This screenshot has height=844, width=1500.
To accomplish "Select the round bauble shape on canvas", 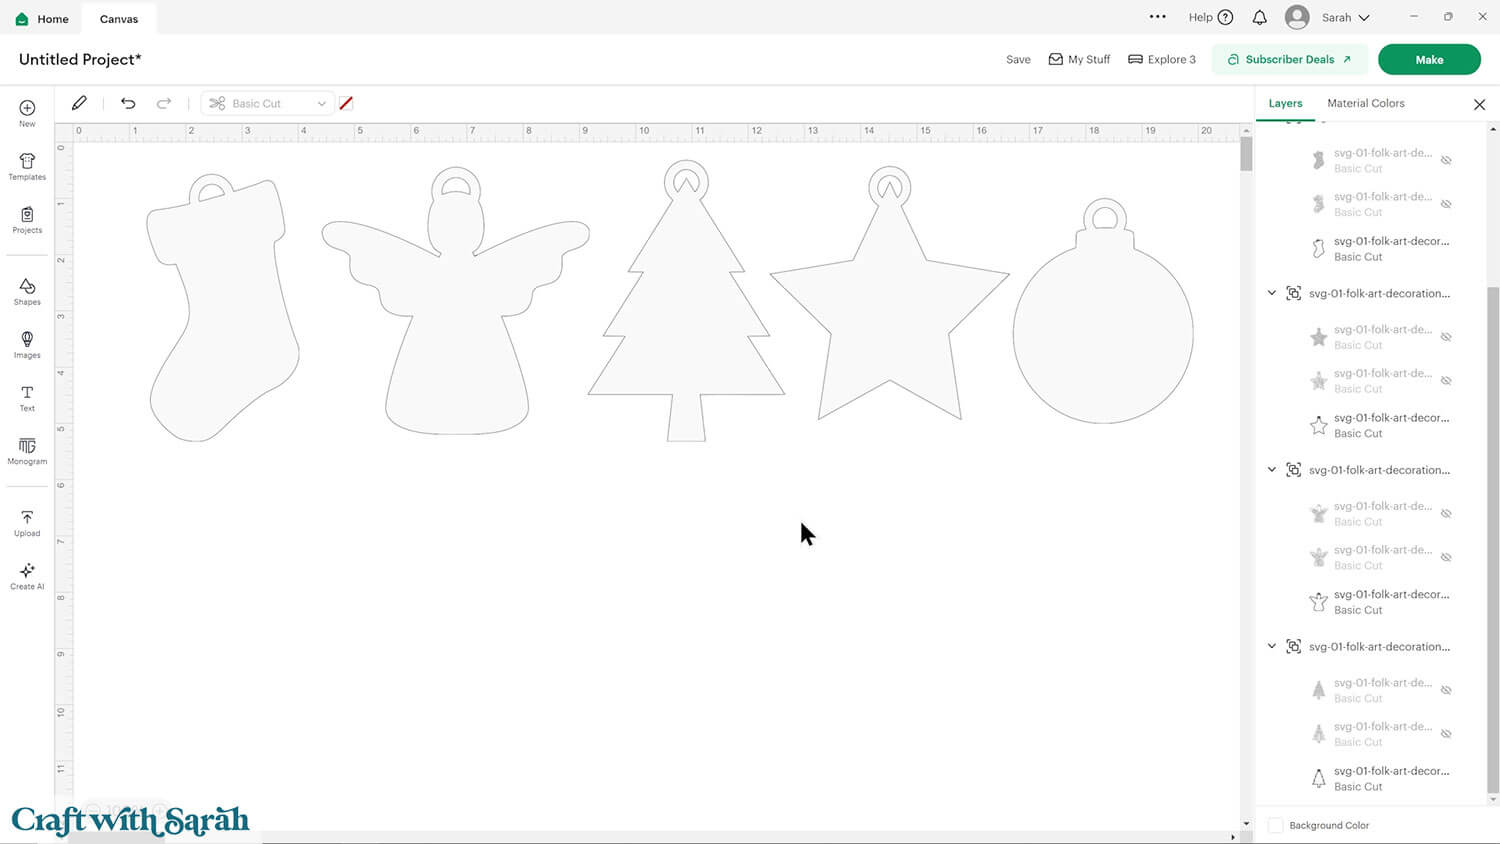I will (1103, 311).
